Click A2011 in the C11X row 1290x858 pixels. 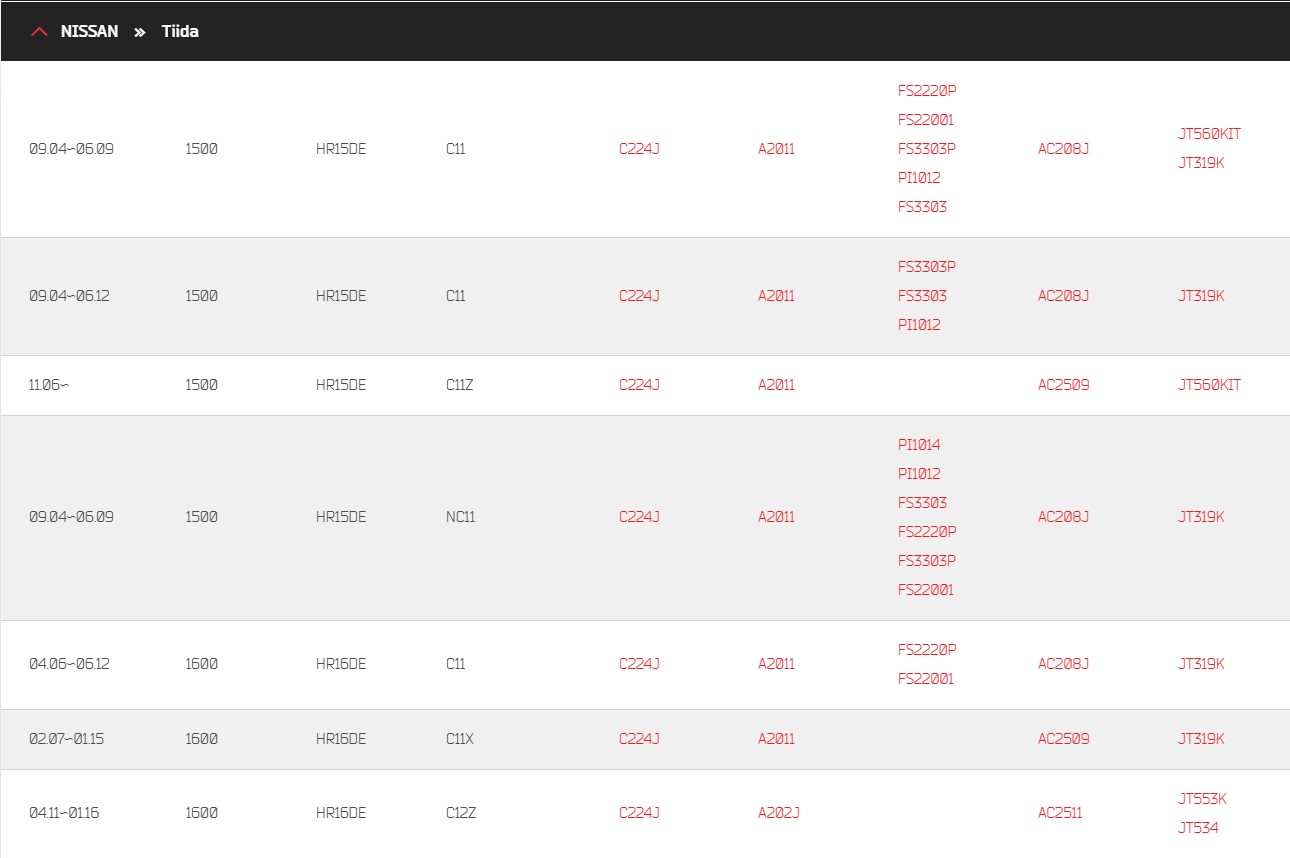tap(776, 739)
